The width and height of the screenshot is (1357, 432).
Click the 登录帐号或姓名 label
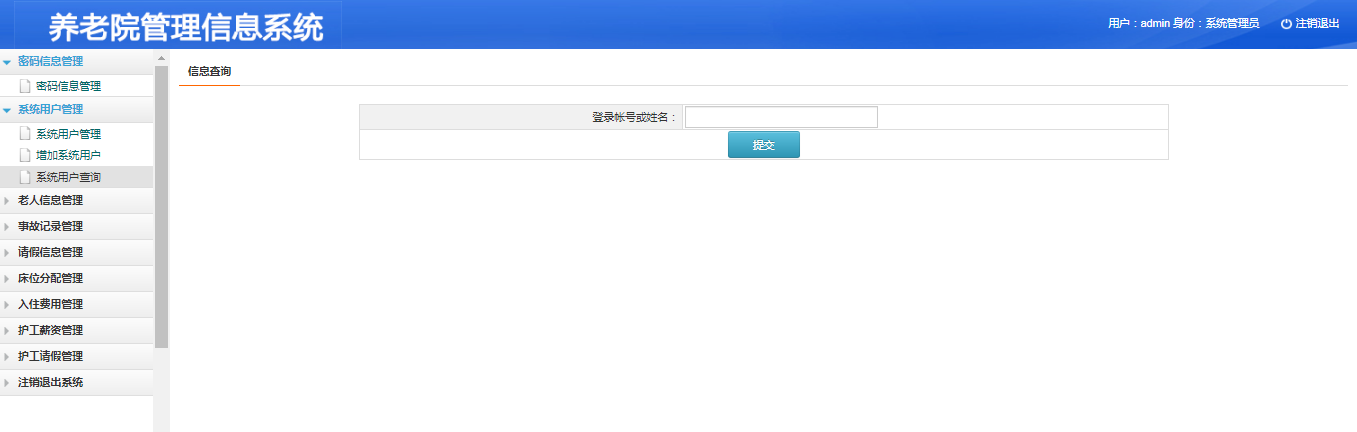coord(634,118)
